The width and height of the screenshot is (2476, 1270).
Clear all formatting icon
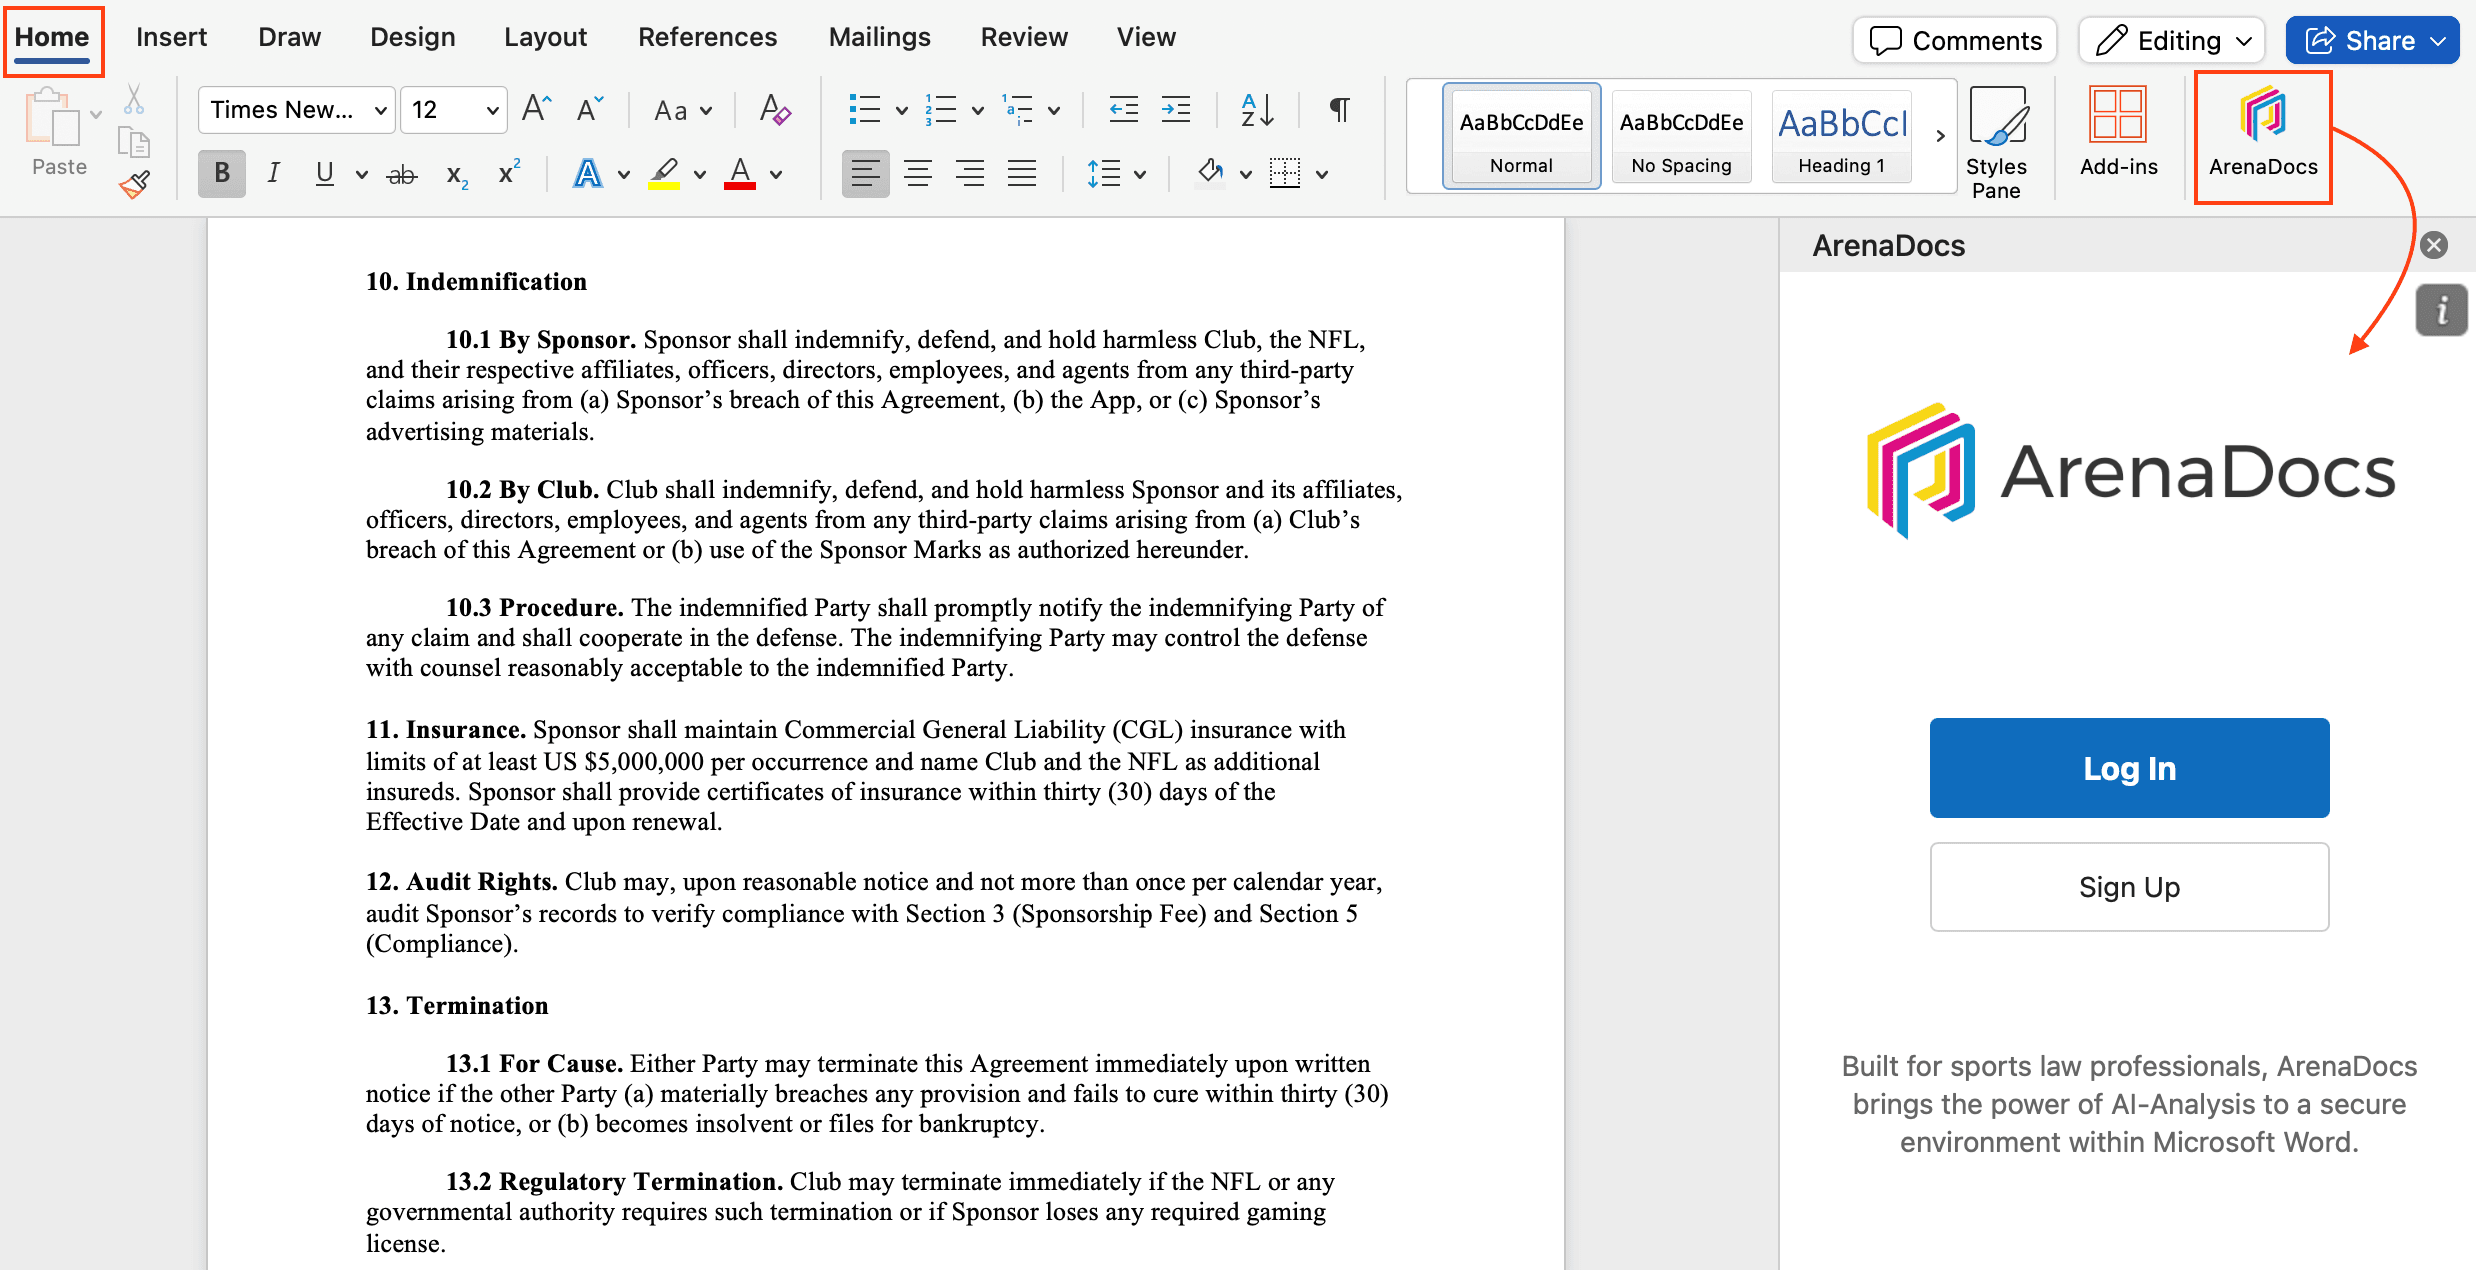774,110
